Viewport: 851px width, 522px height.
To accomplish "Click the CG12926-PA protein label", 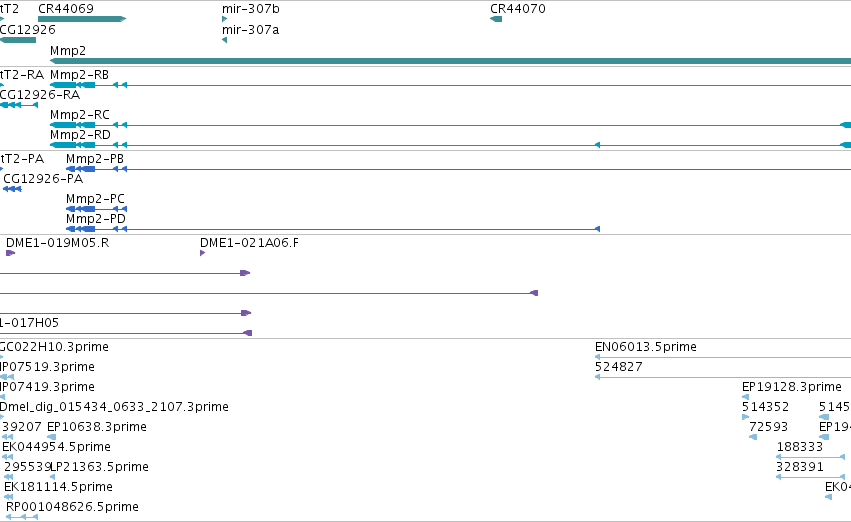I will (x=43, y=179).
